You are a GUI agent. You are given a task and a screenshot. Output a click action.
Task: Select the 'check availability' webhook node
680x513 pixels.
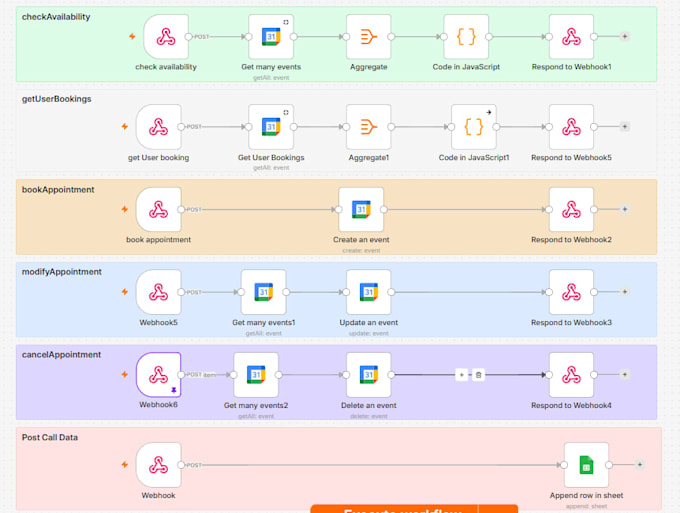pyautogui.click(x=166, y=36)
